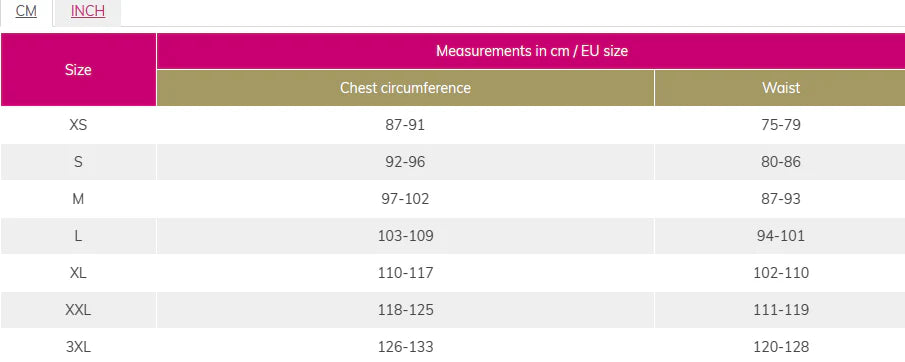This screenshot has height=362, width=905.
Task: Select the XL size row label
Action: [78, 273]
